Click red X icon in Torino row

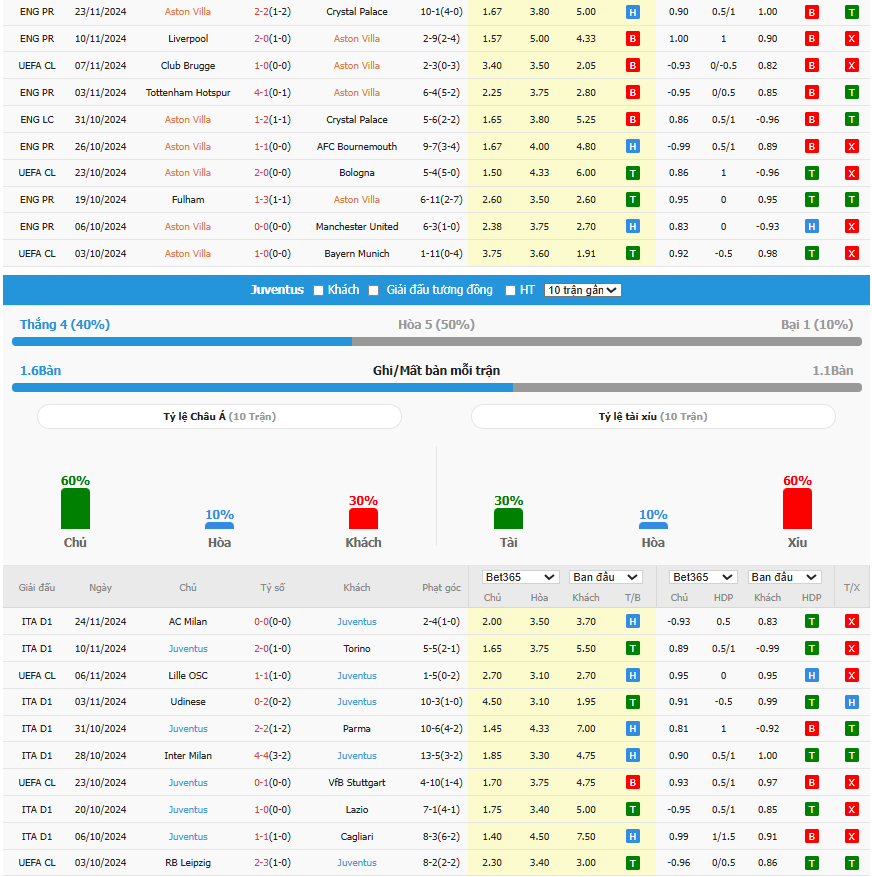tap(851, 648)
